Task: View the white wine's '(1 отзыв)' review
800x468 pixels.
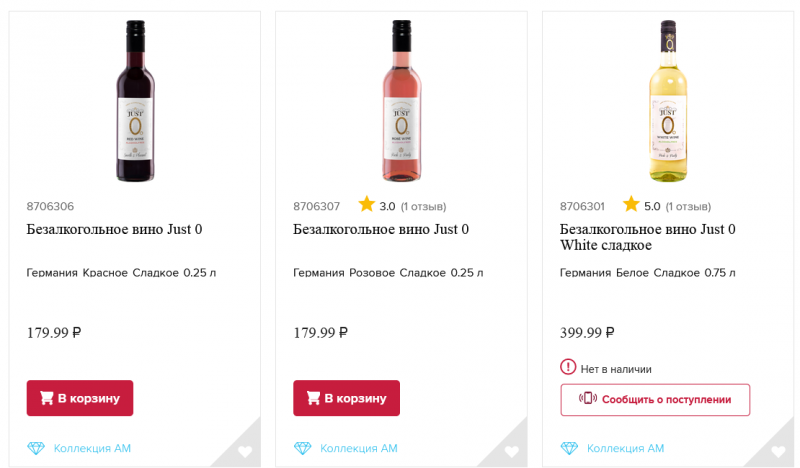Action: (x=688, y=207)
